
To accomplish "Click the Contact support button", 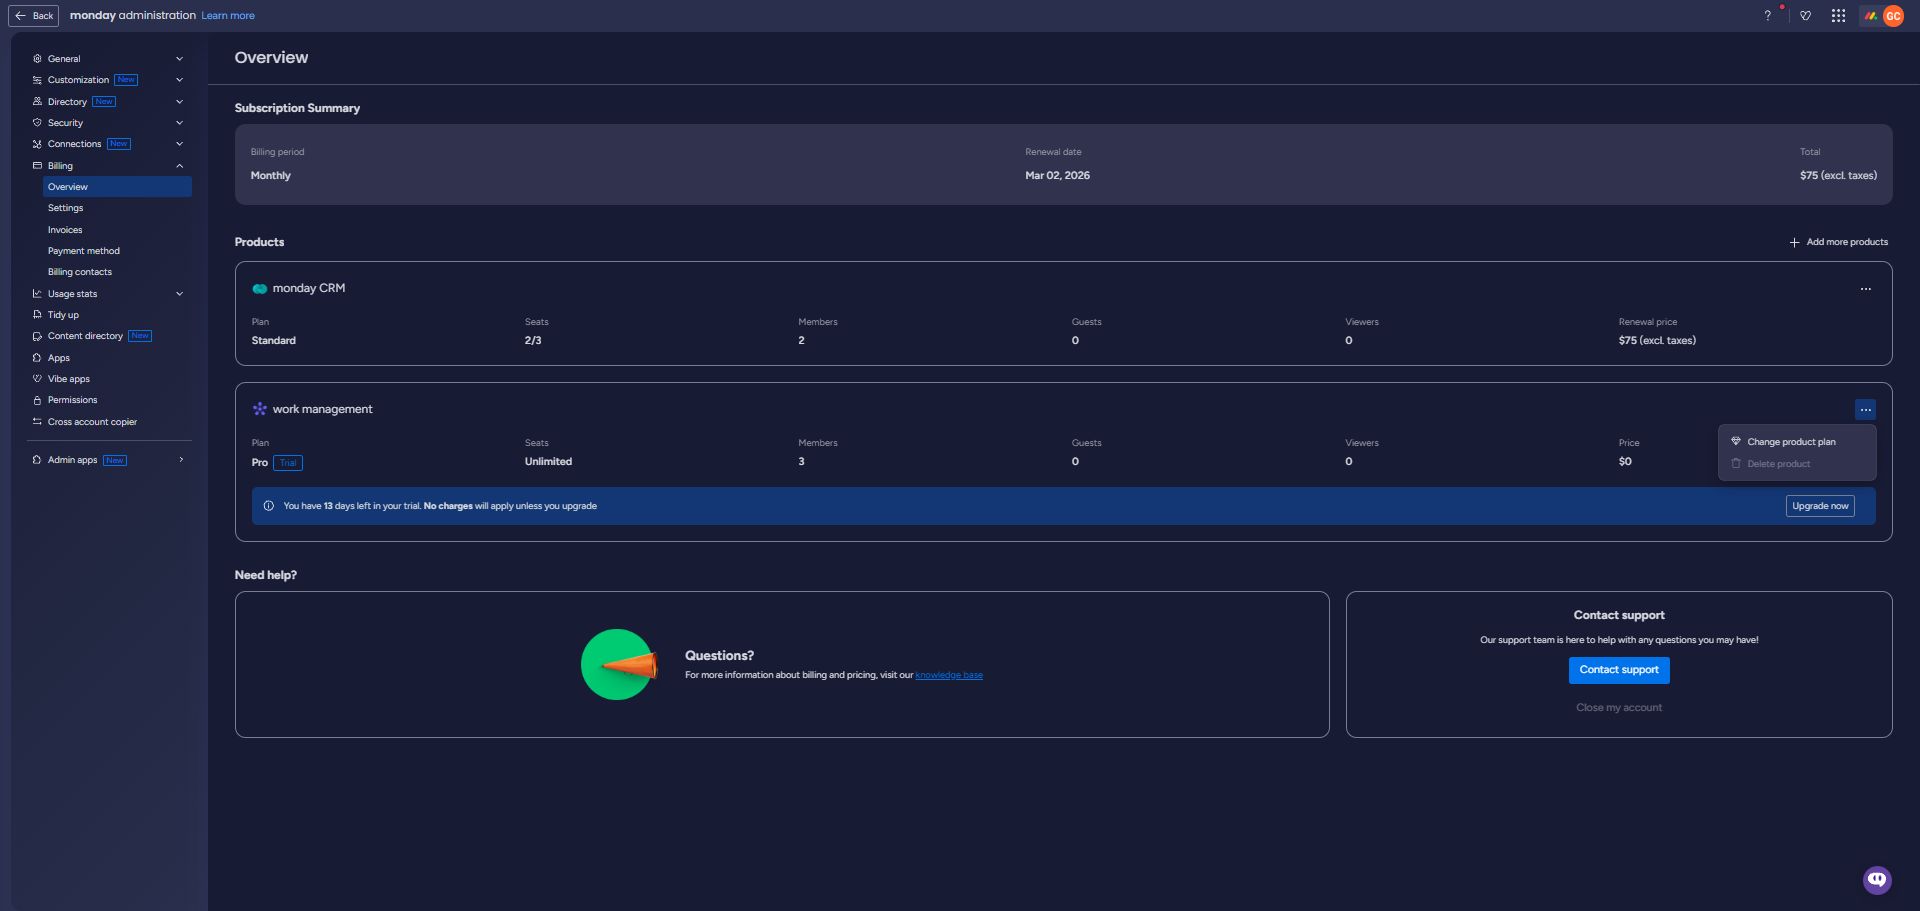I will coord(1619,670).
